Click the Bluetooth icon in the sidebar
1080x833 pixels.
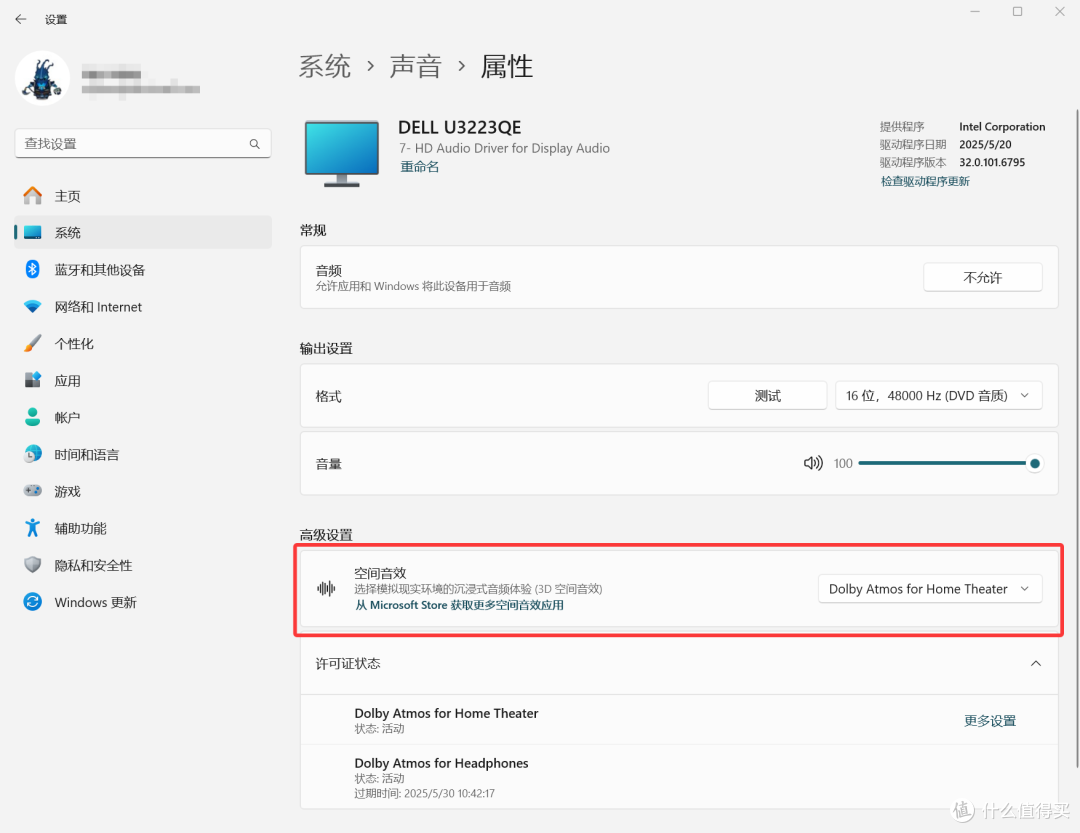32,269
